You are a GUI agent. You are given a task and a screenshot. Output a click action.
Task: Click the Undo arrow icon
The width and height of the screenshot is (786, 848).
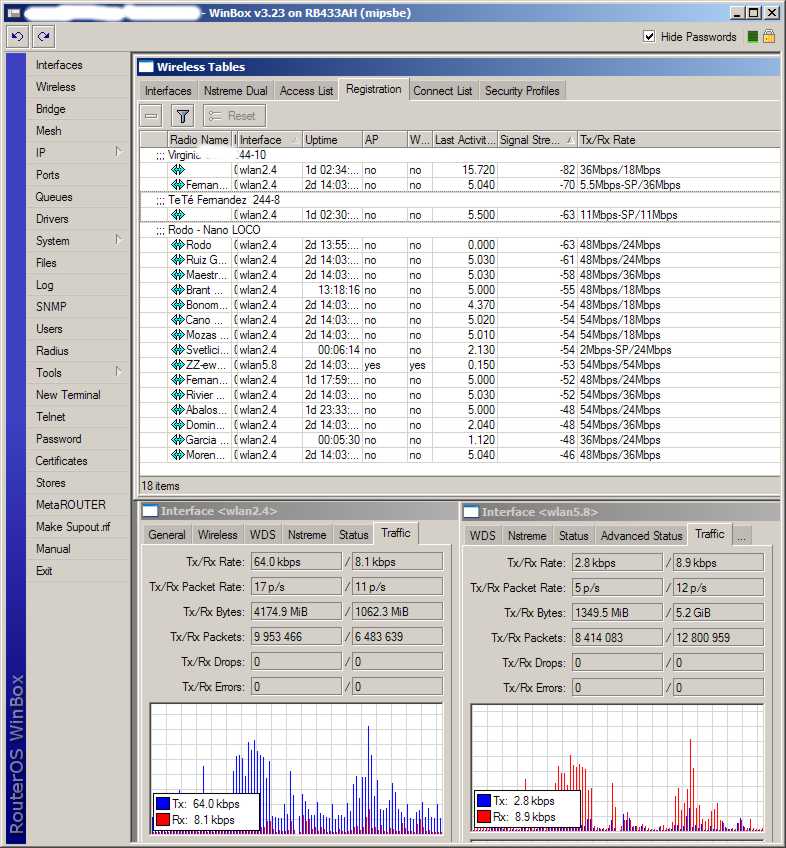pyautogui.click(x=17, y=37)
